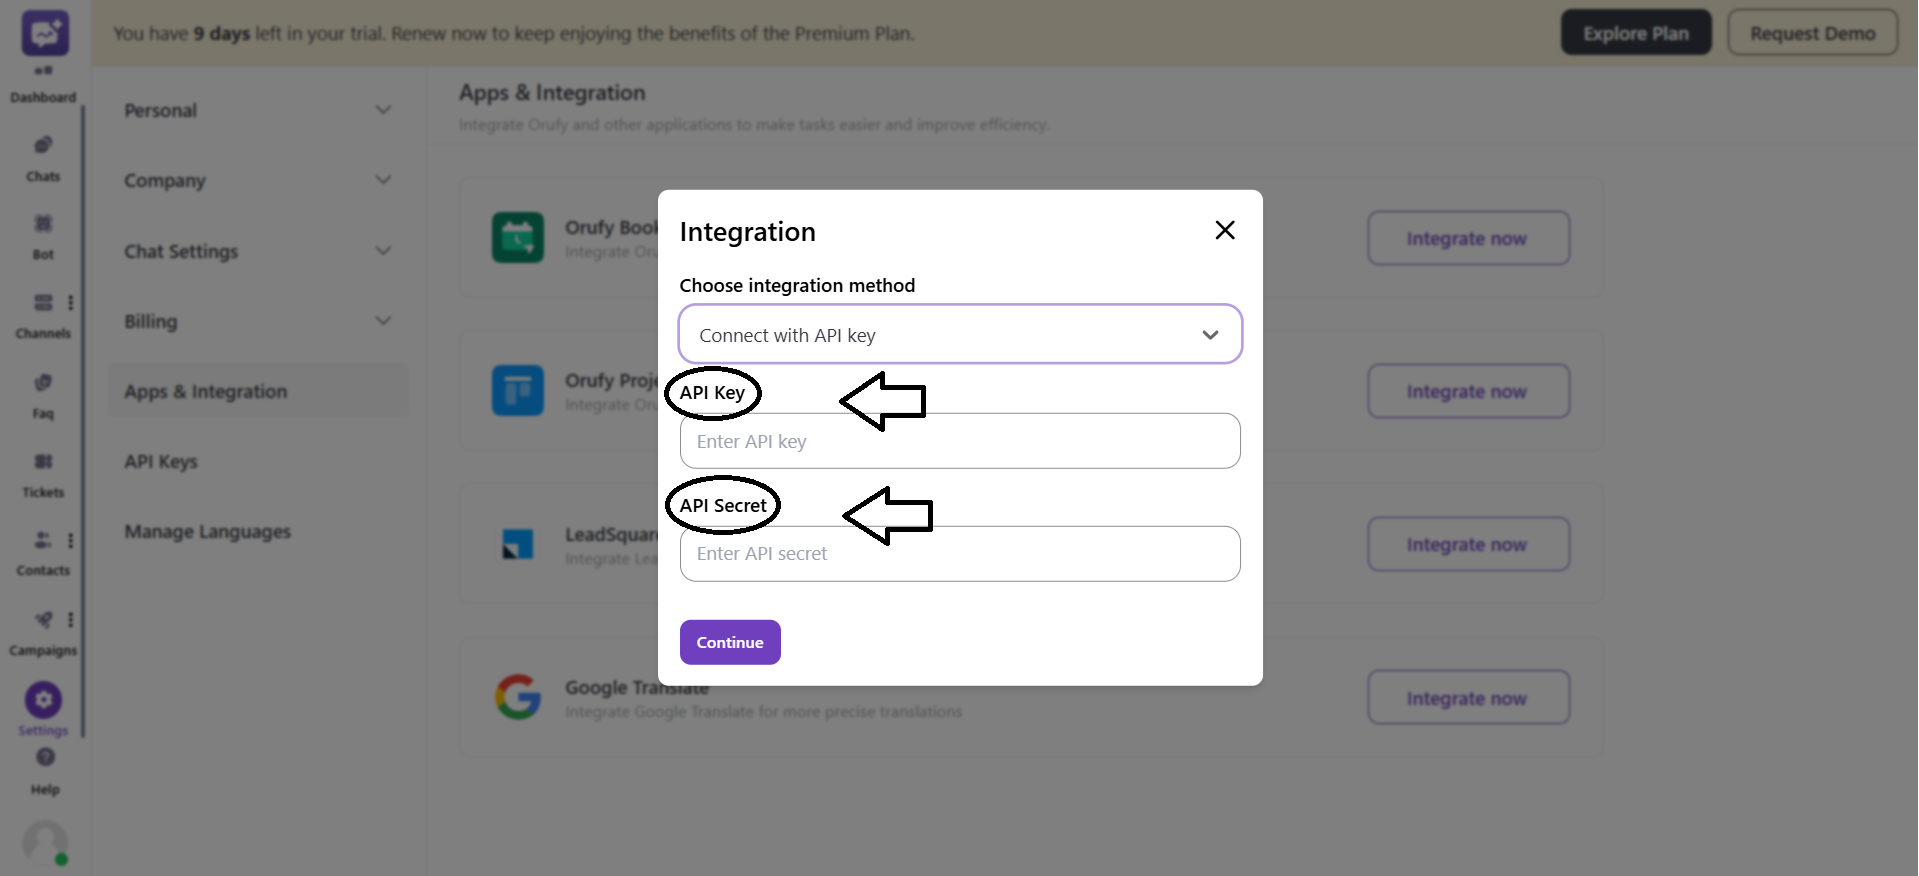Click the Faq sidebar icon
Viewport: 1919px width, 876px height.
tap(42, 392)
